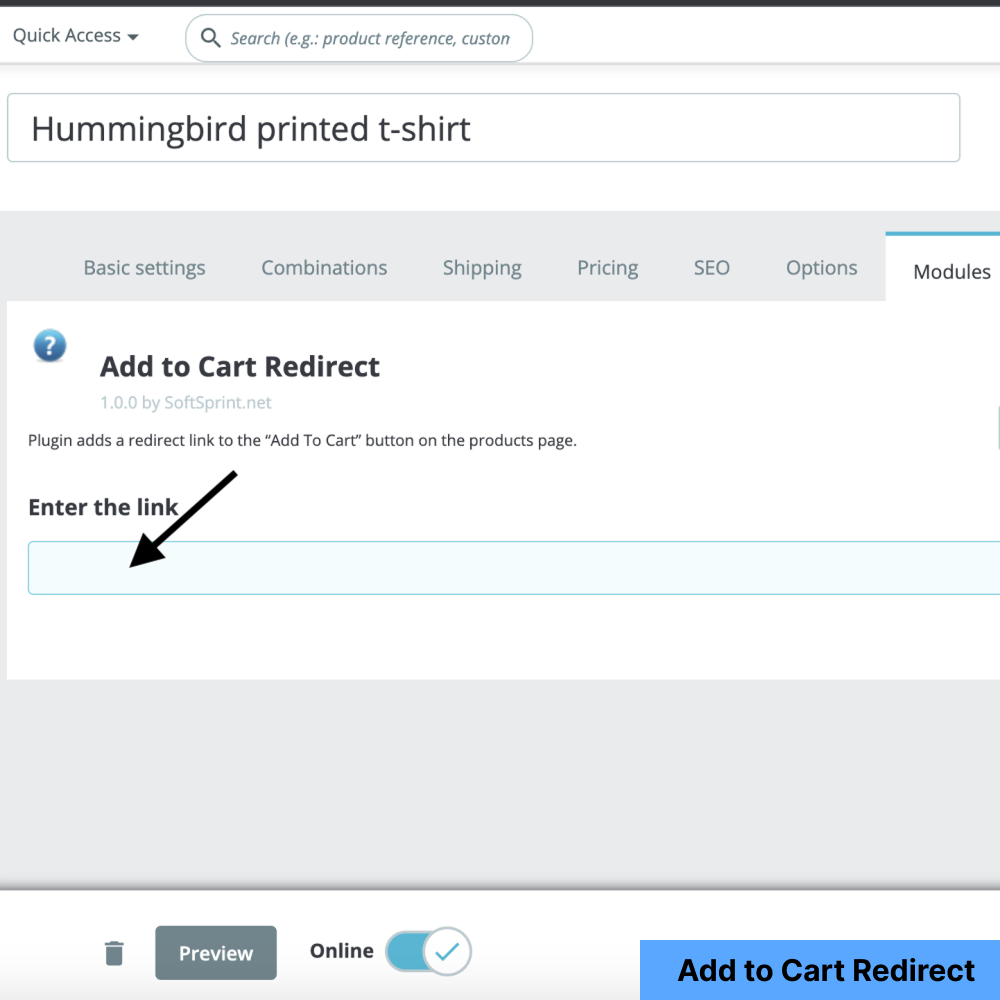
Task: Open the help question mark icon
Action: 50,345
